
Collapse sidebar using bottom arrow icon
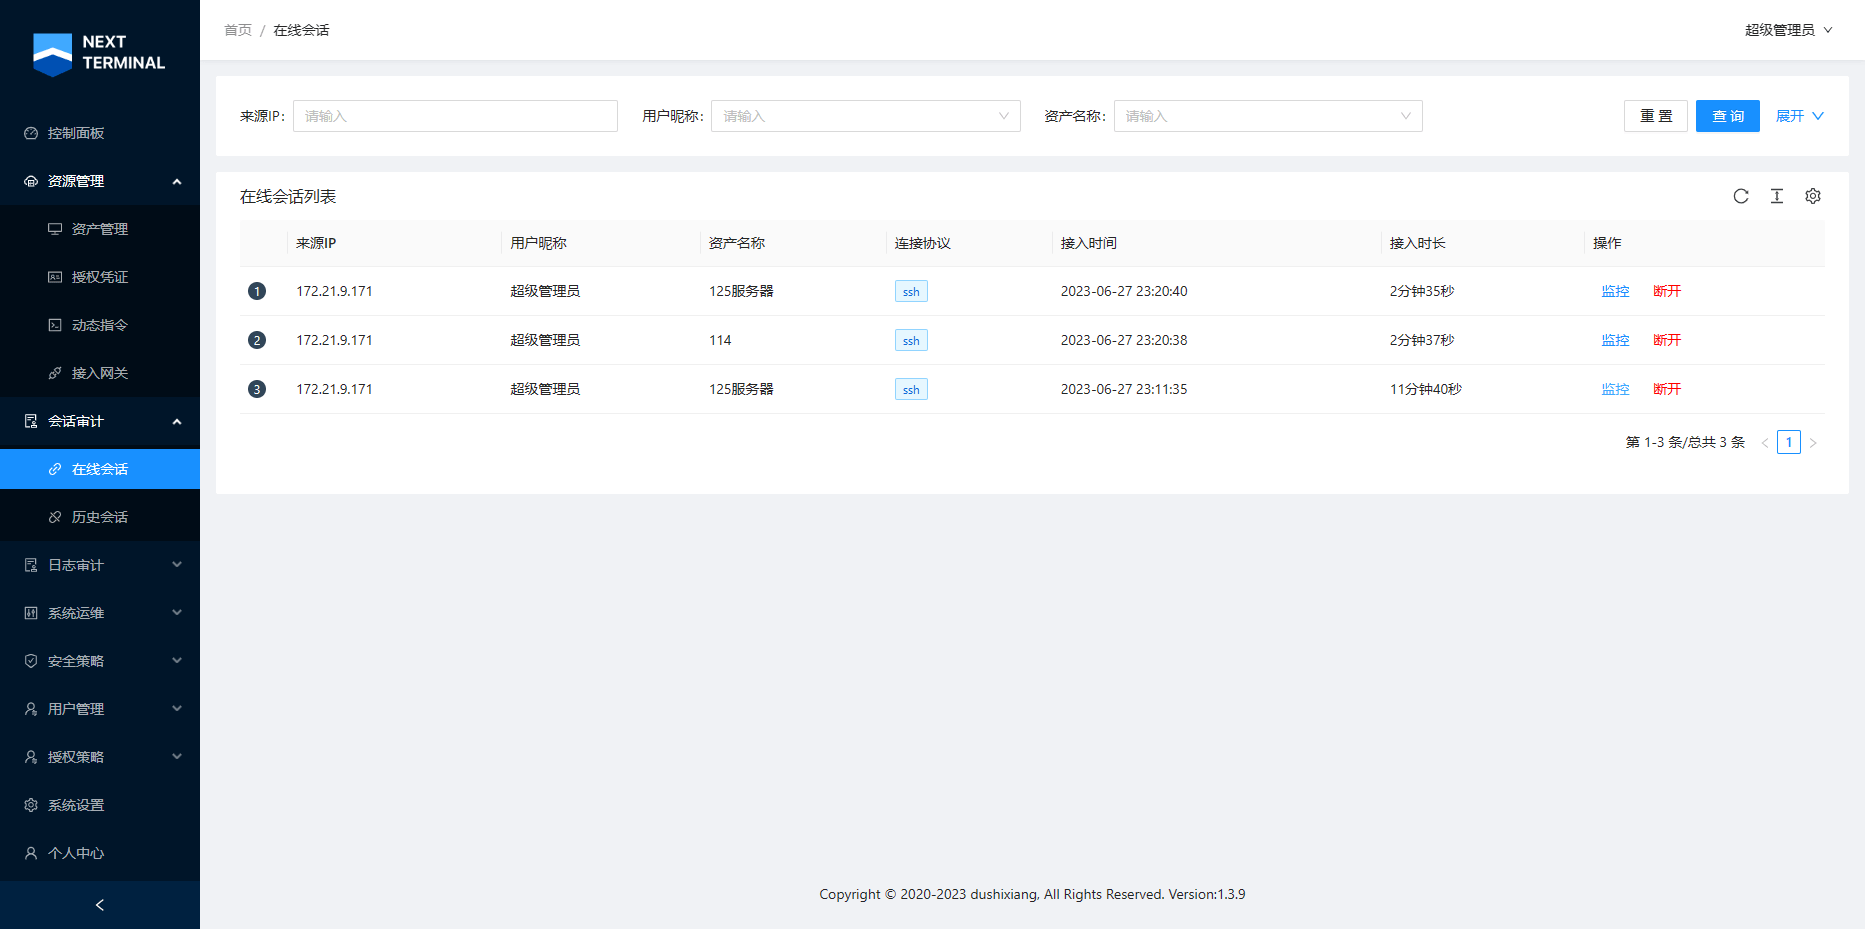(100, 905)
